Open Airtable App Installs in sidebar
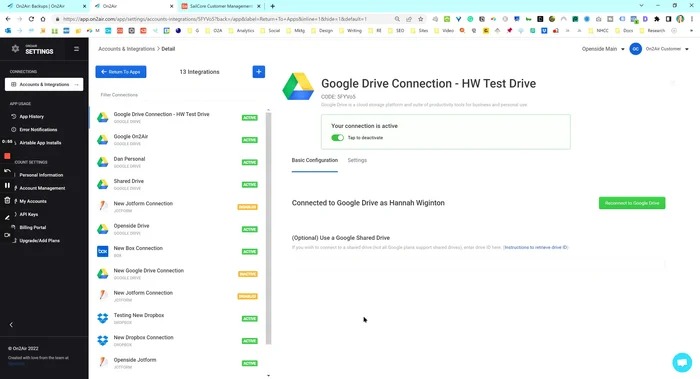Viewport: 700px width, 379px height. tap(40, 143)
